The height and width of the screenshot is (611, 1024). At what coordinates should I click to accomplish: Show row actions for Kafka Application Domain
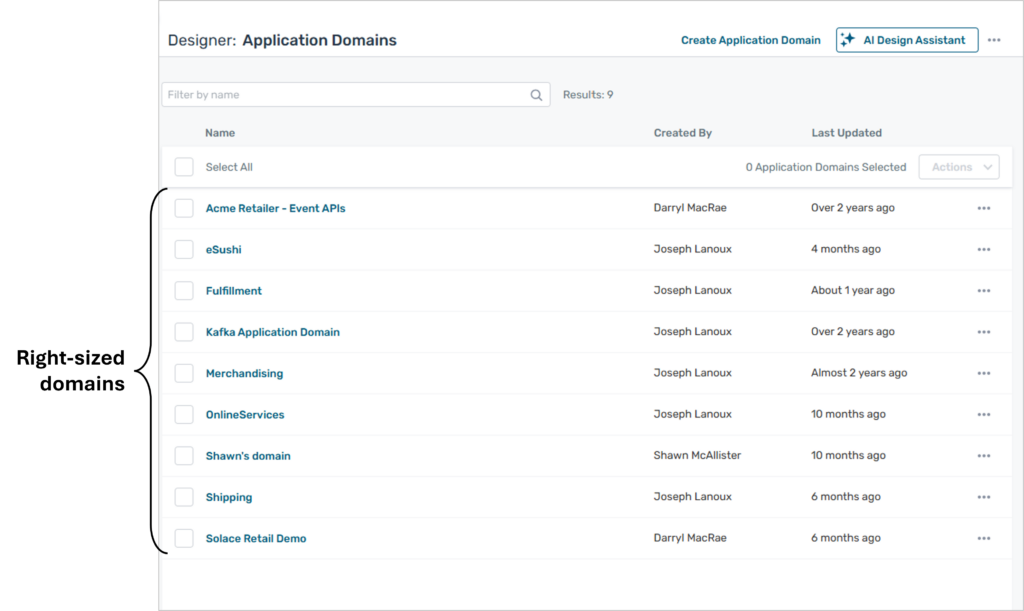point(983,332)
